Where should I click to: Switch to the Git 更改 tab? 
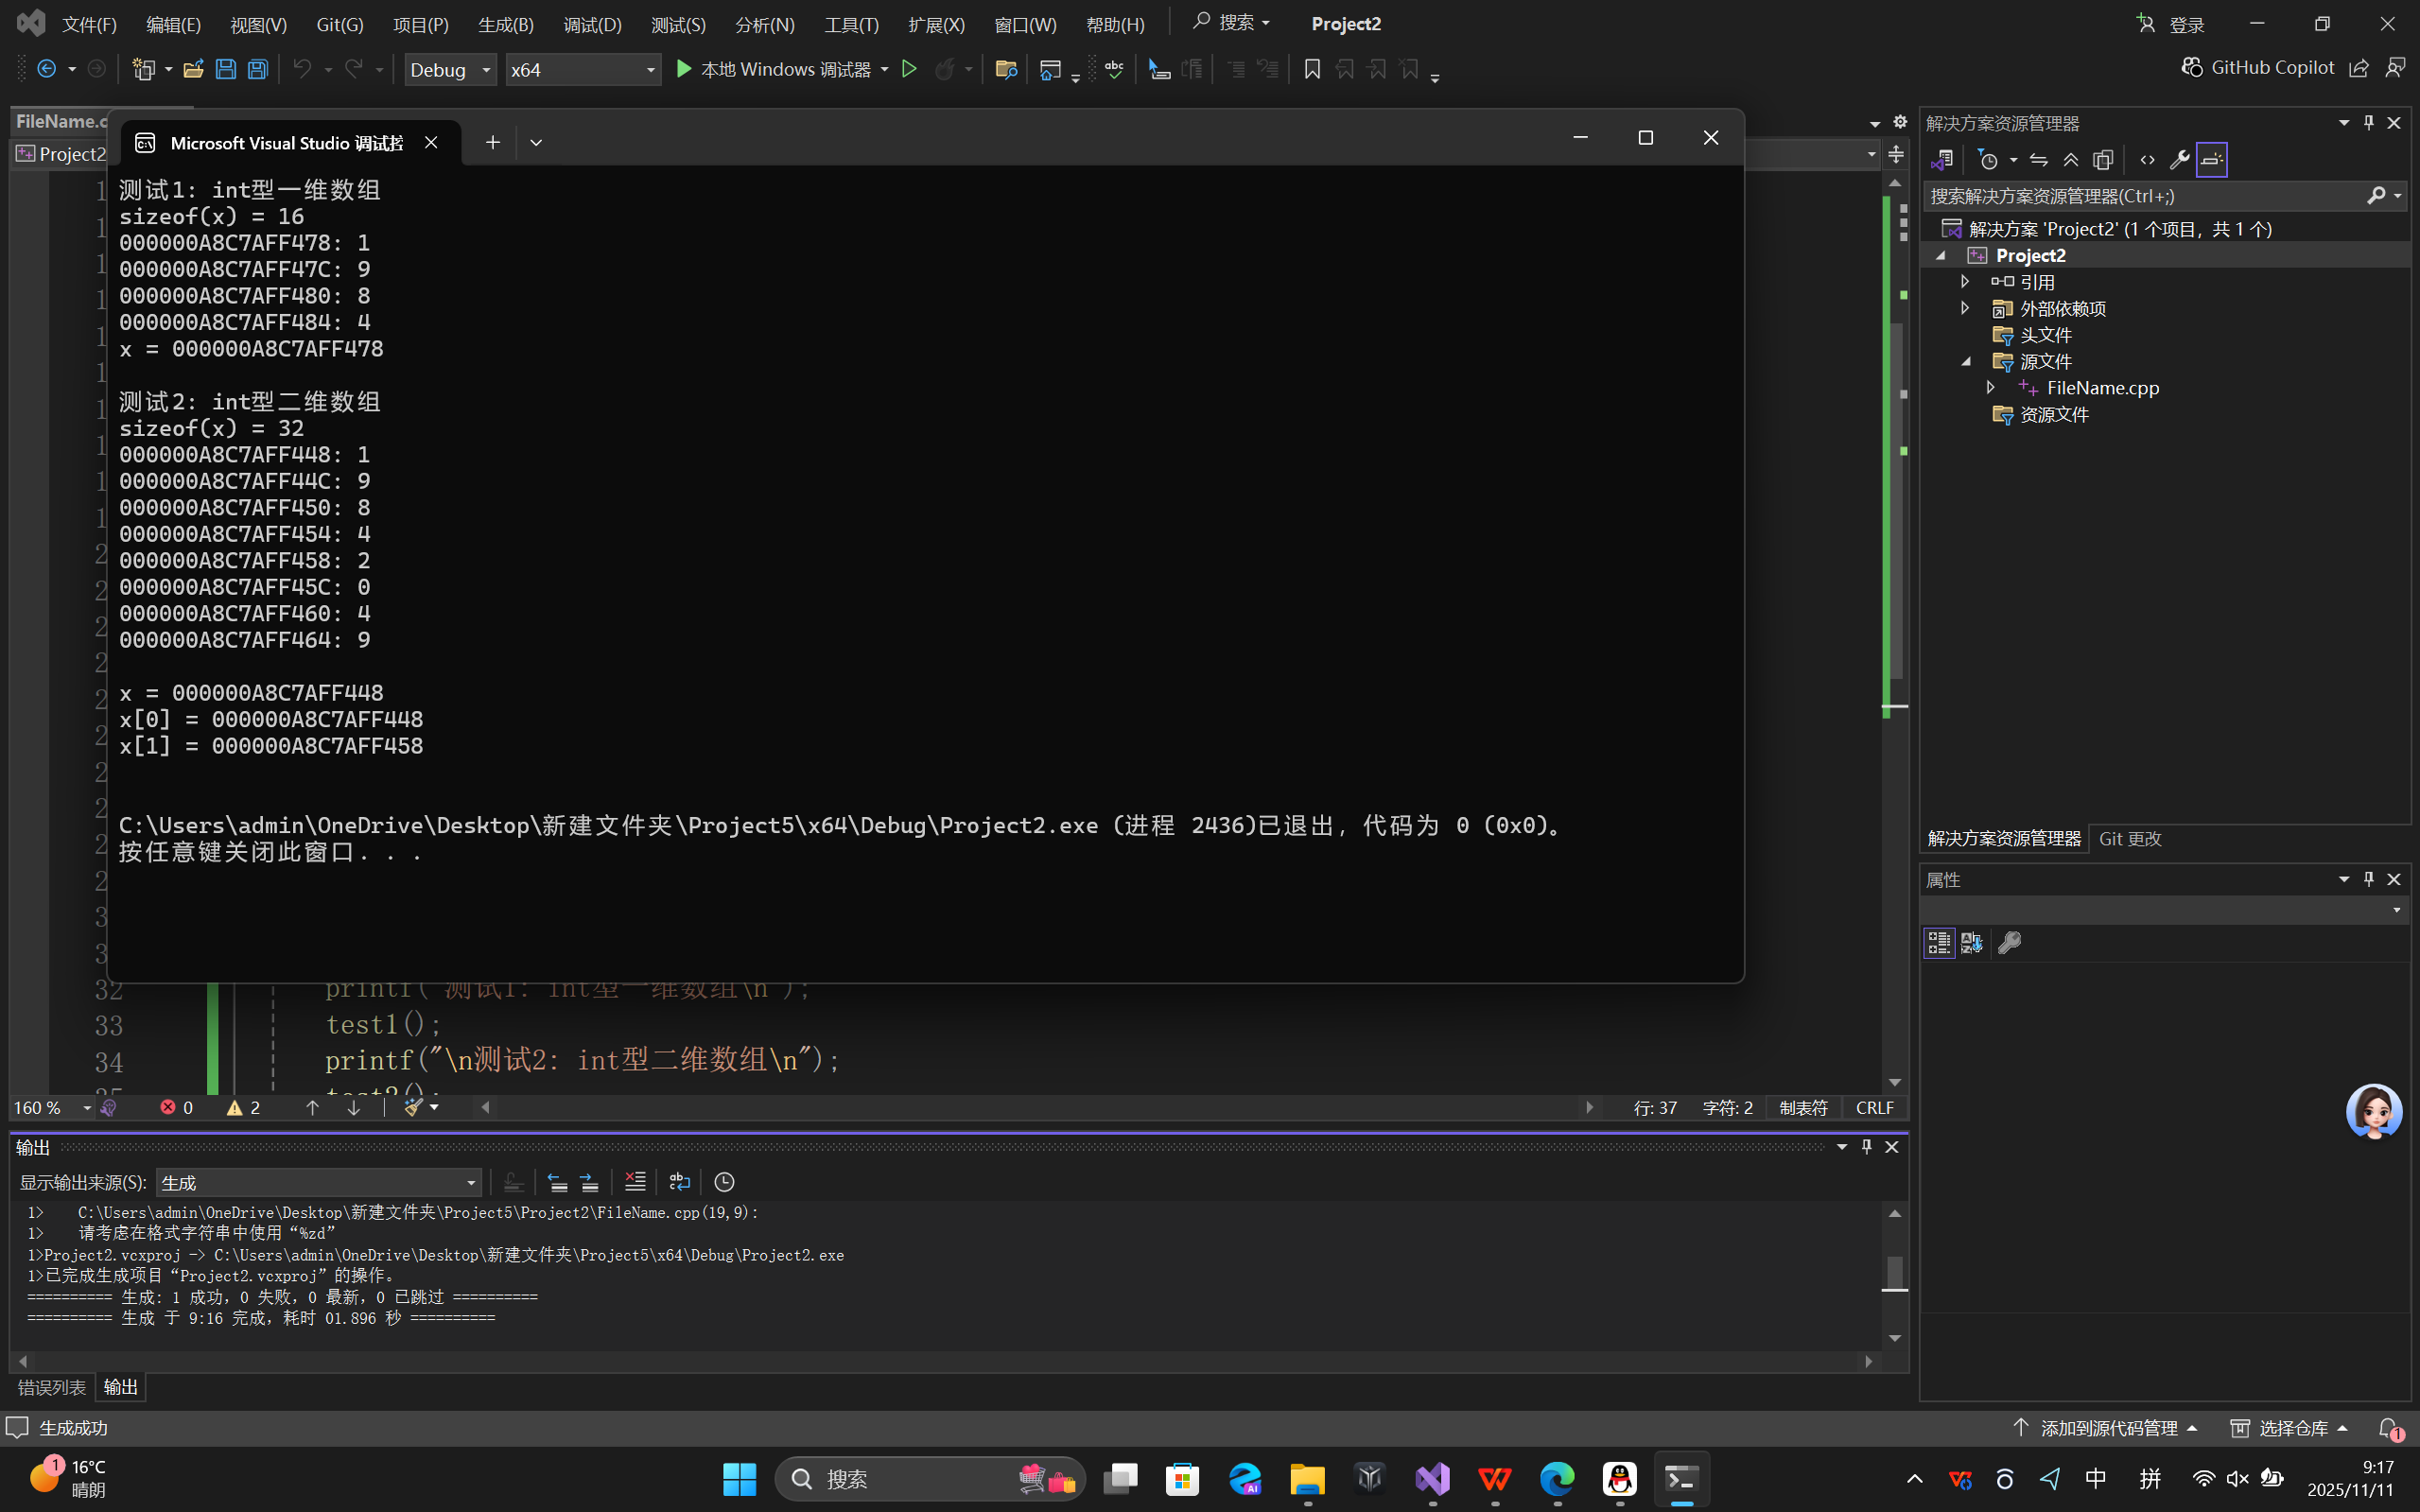click(x=2130, y=838)
